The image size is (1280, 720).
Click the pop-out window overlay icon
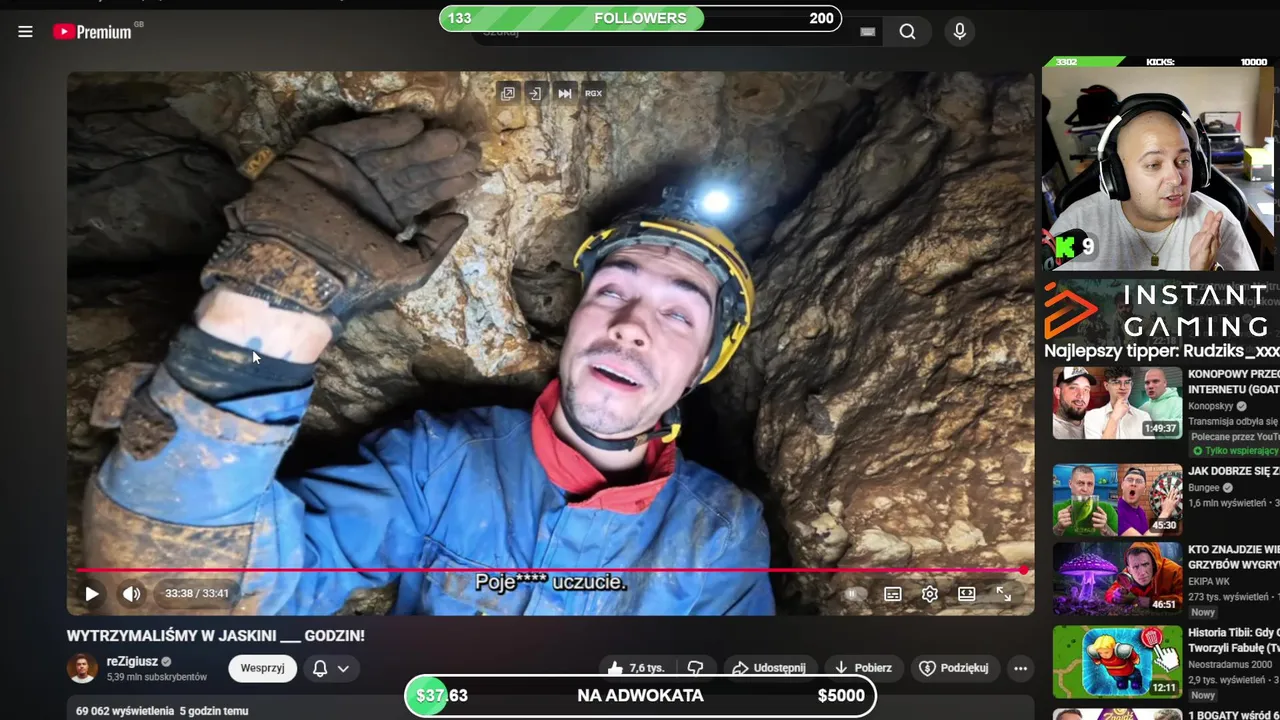(x=508, y=93)
